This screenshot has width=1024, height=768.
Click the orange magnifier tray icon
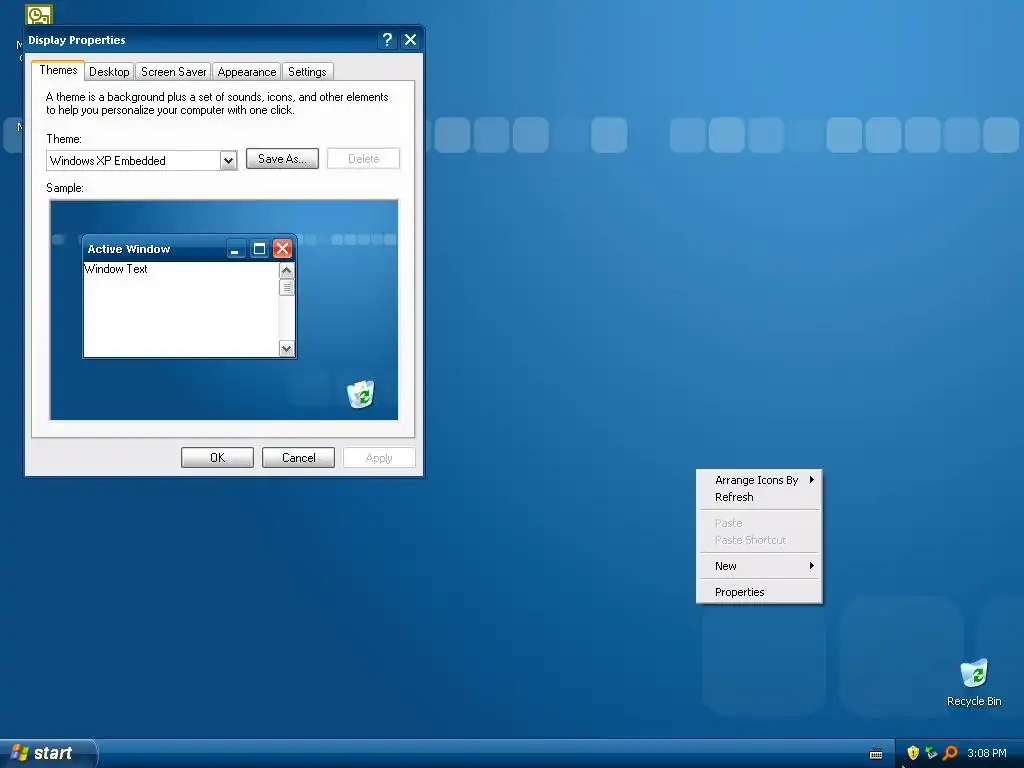tap(950, 753)
